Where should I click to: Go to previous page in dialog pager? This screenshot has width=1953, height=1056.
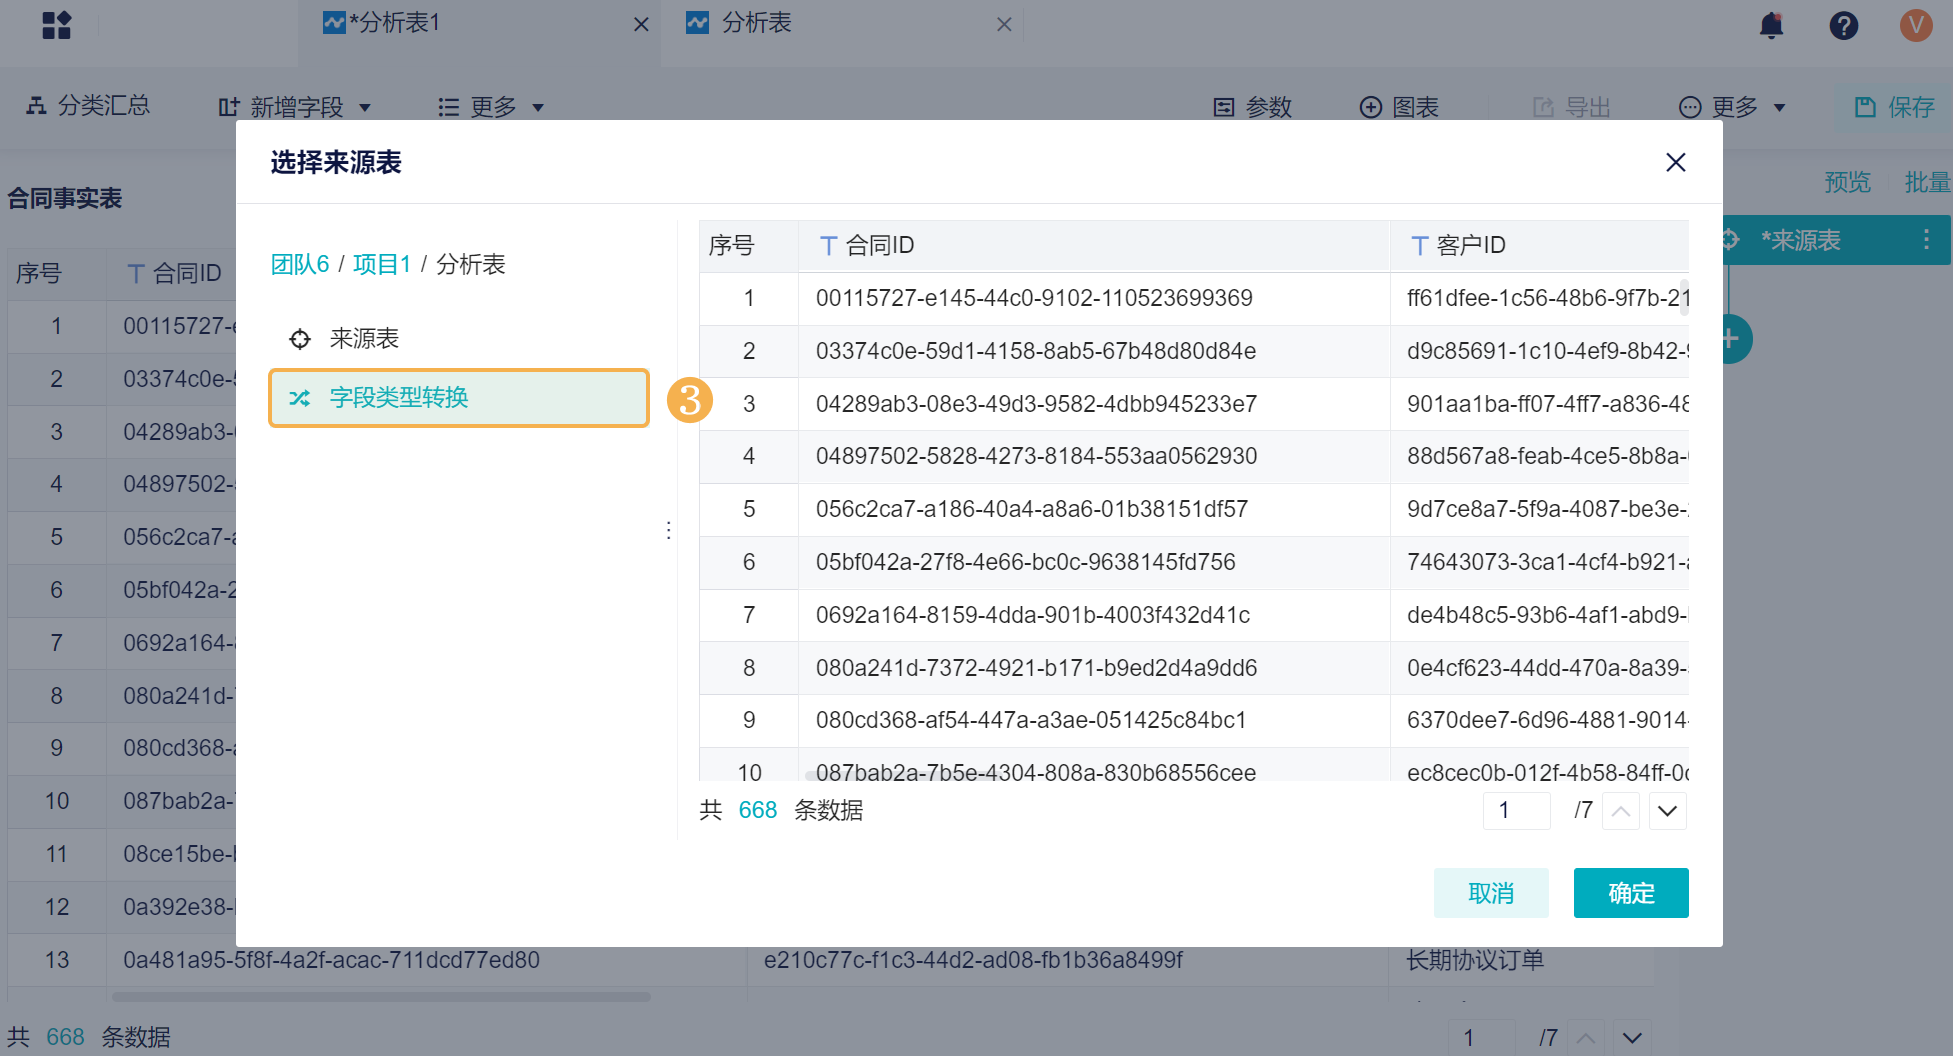(1620, 811)
